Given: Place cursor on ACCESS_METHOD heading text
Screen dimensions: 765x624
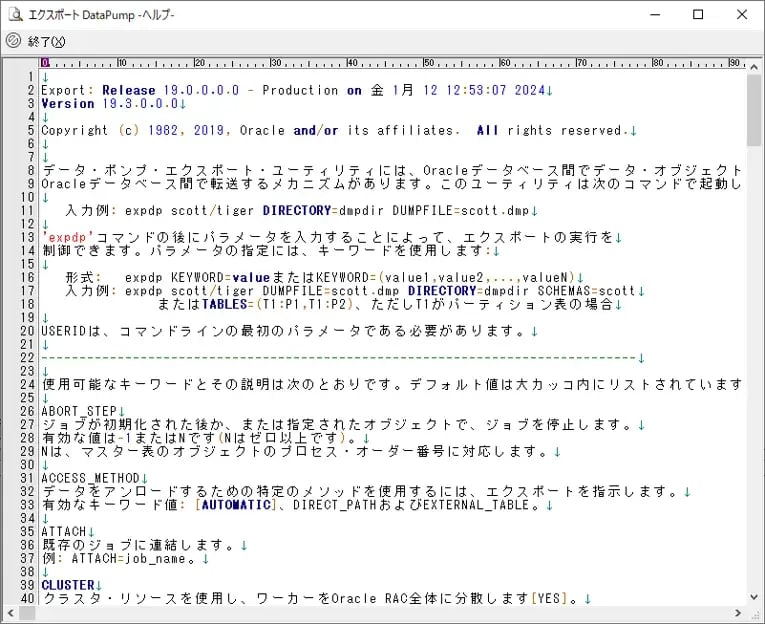Looking at the screenshot, I should coord(90,478).
